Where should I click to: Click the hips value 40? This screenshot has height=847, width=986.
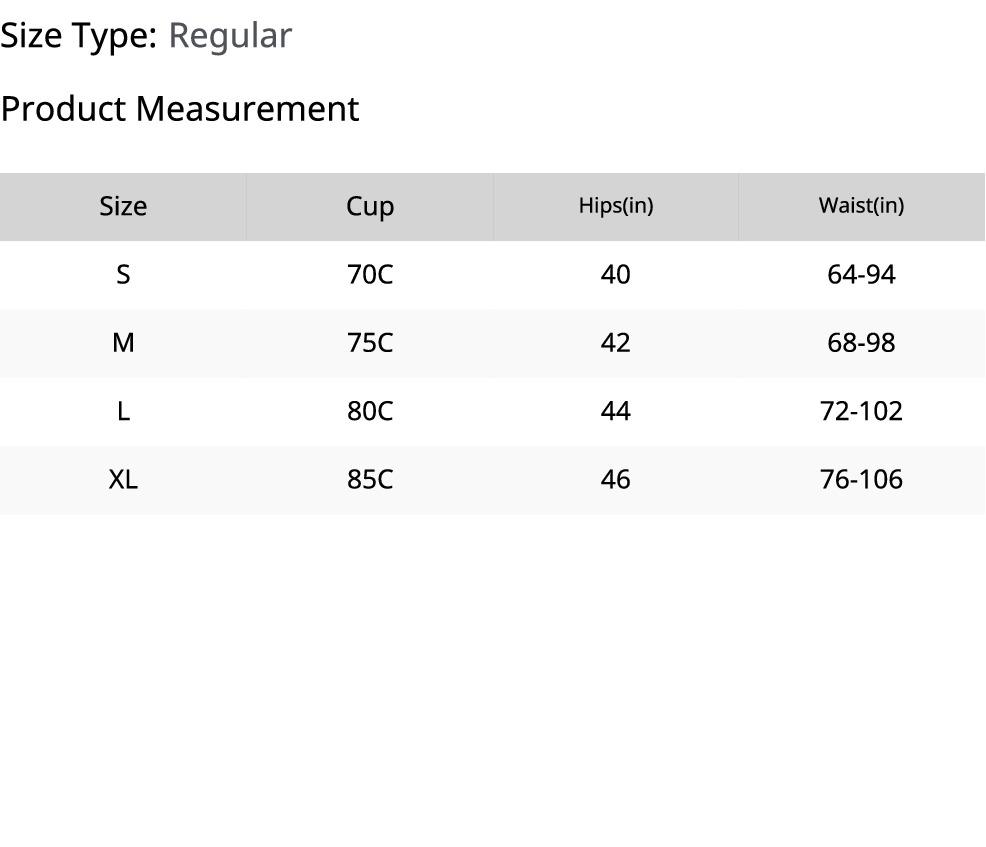pyautogui.click(x=616, y=274)
